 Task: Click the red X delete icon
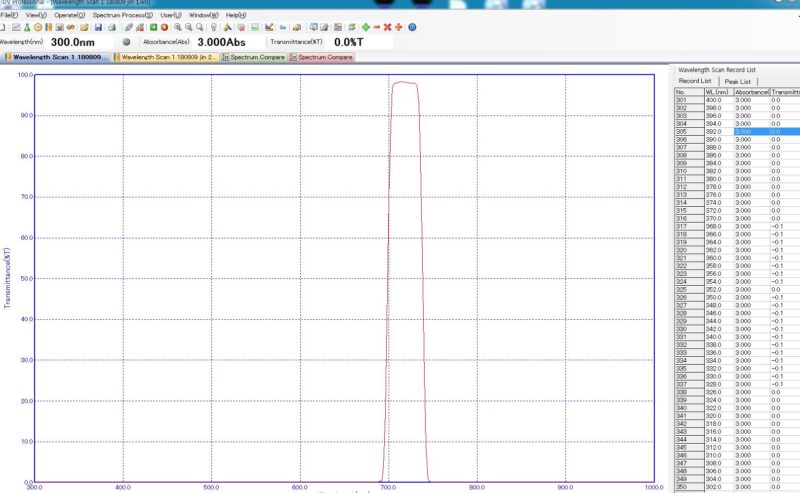tap(387, 27)
